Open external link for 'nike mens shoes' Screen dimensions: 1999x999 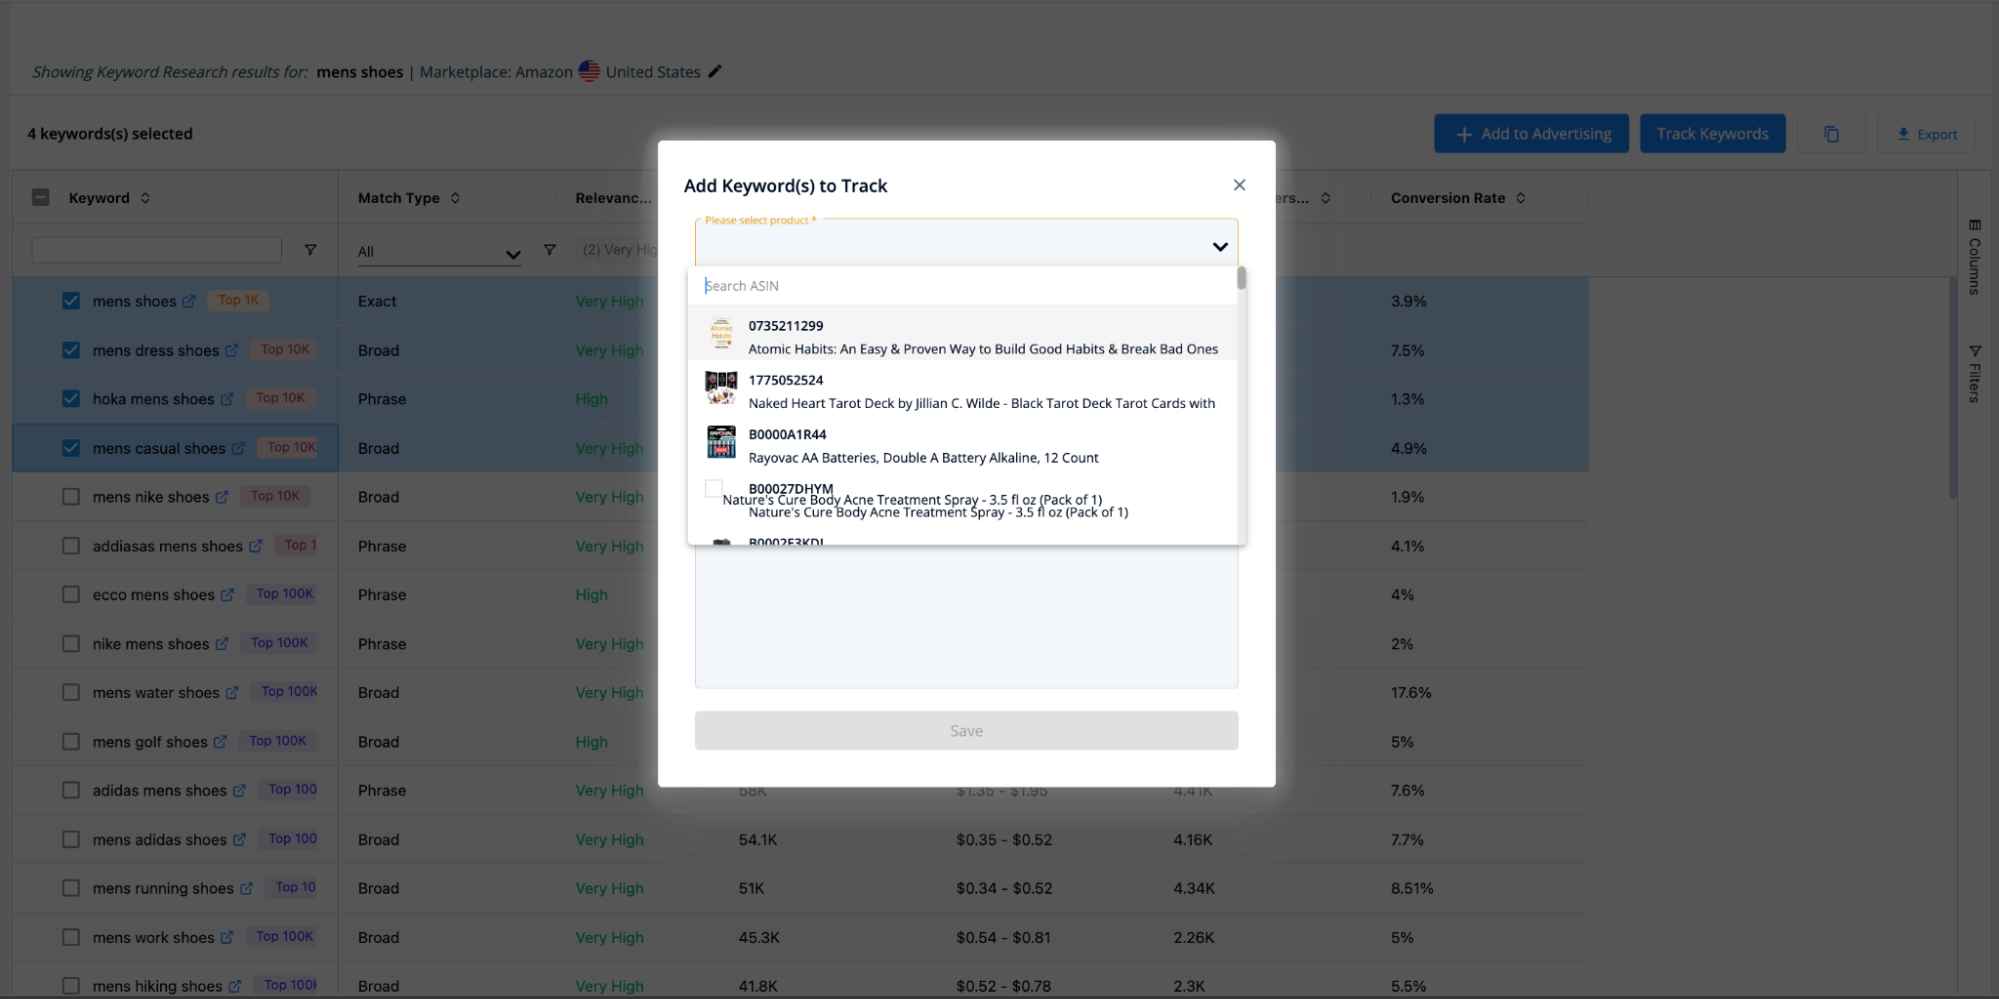(222, 644)
